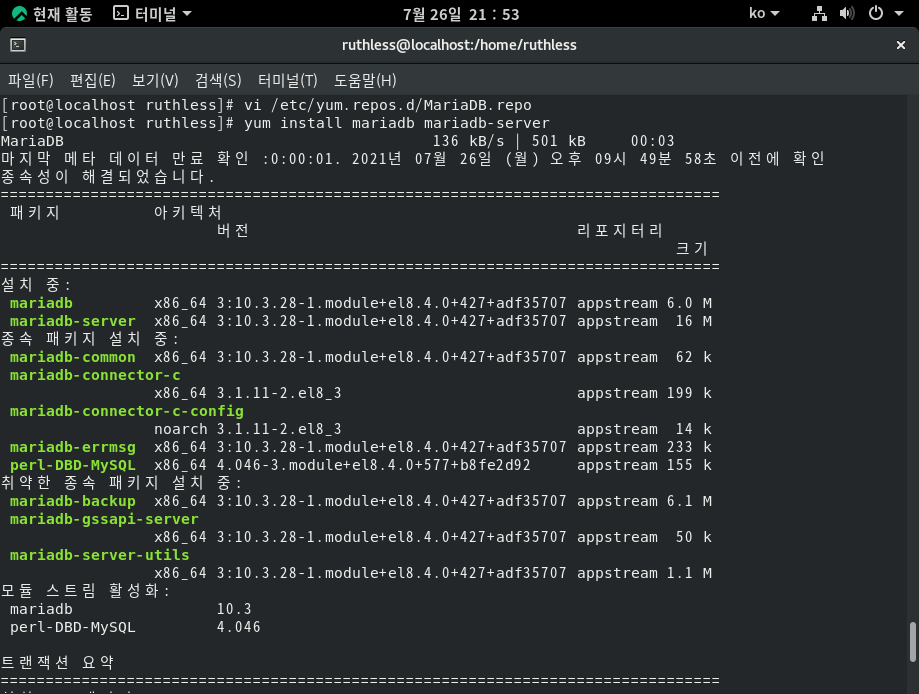Open the 파일(F) menu

click(x=30, y=80)
